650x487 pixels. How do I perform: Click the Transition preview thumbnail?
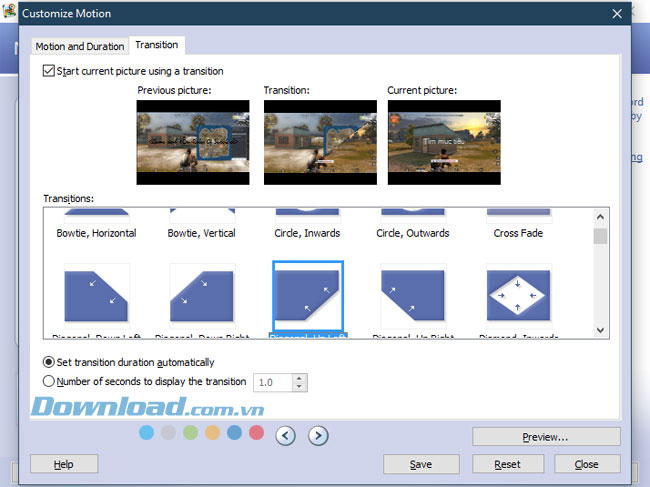point(320,142)
